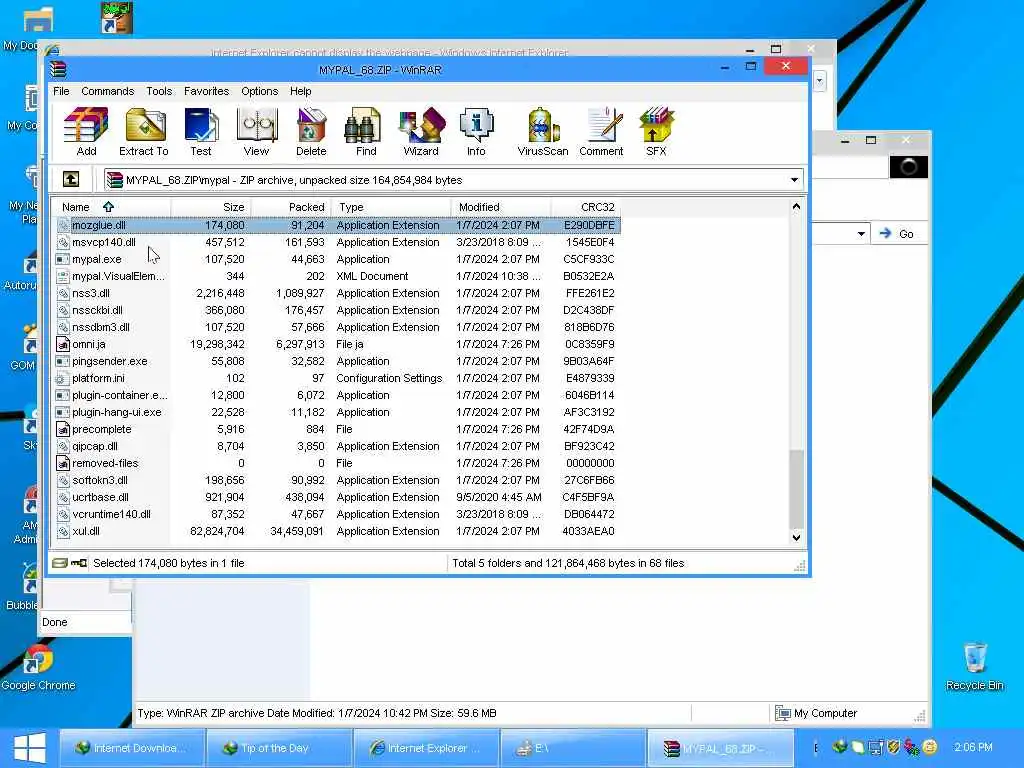Open the File menu
Image resolution: width=1024 pixels, height=768 pixels.
(x=61, y=91)
